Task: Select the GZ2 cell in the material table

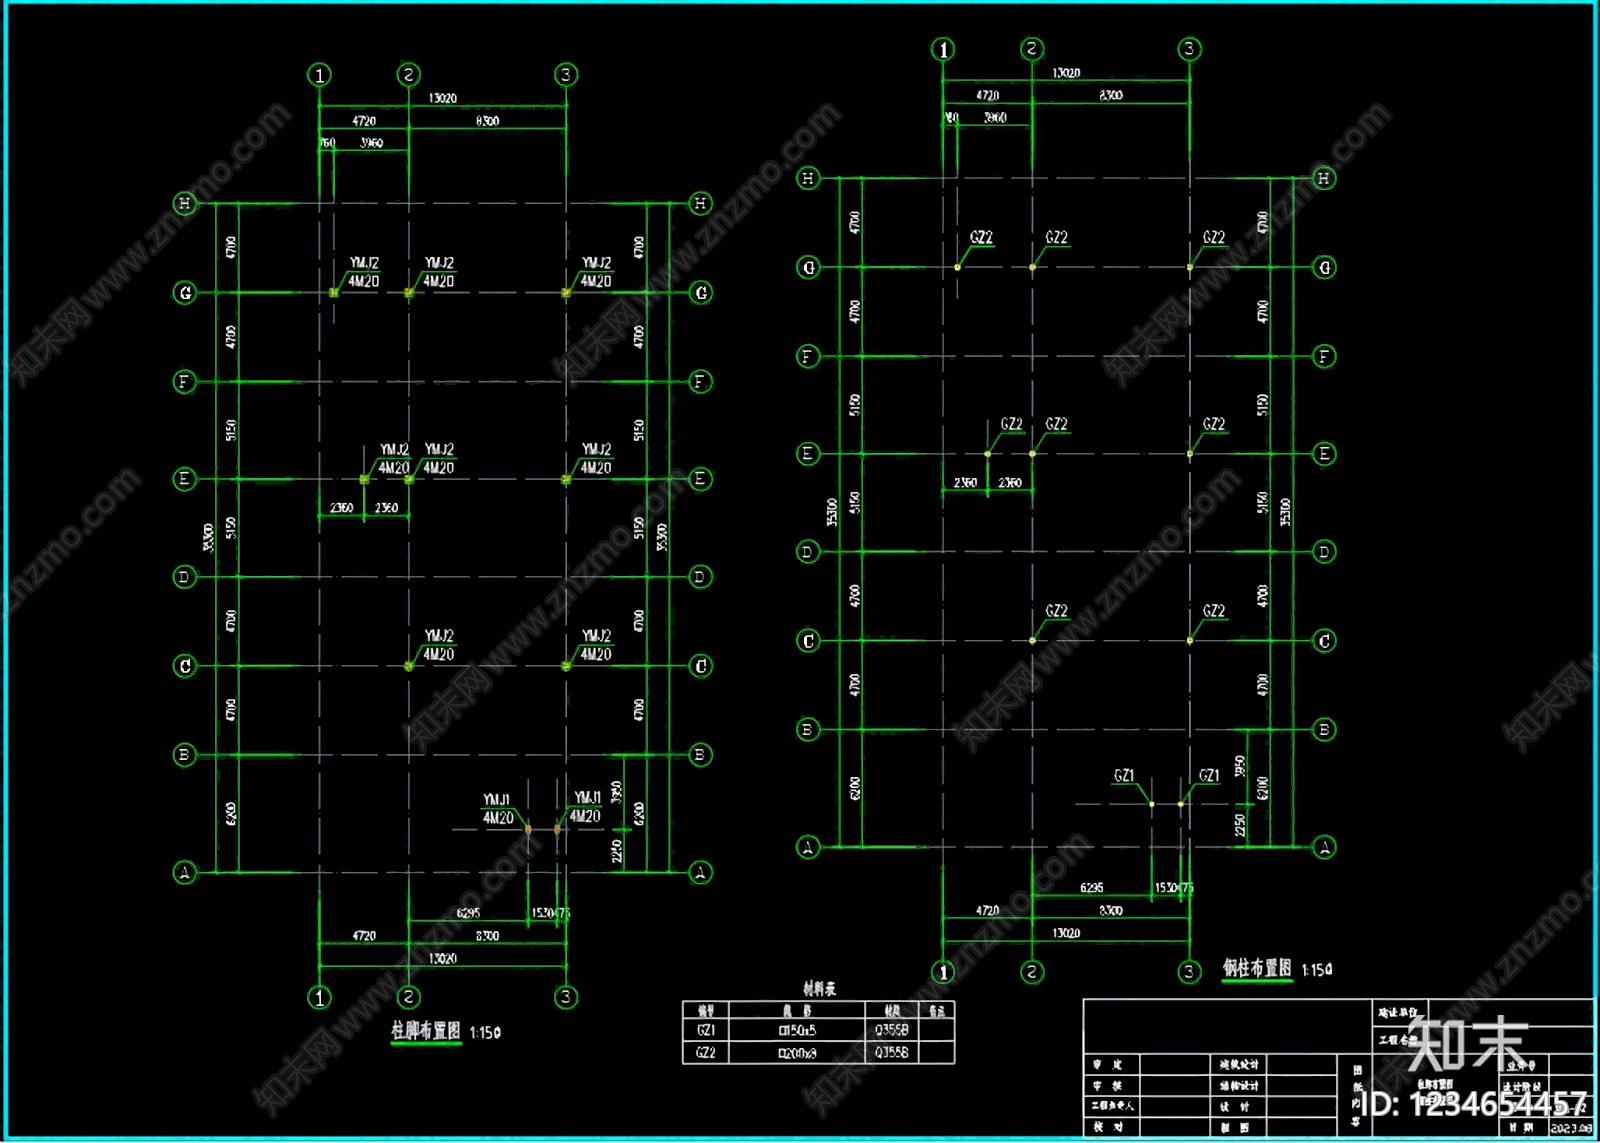Action: point(706,1053)
